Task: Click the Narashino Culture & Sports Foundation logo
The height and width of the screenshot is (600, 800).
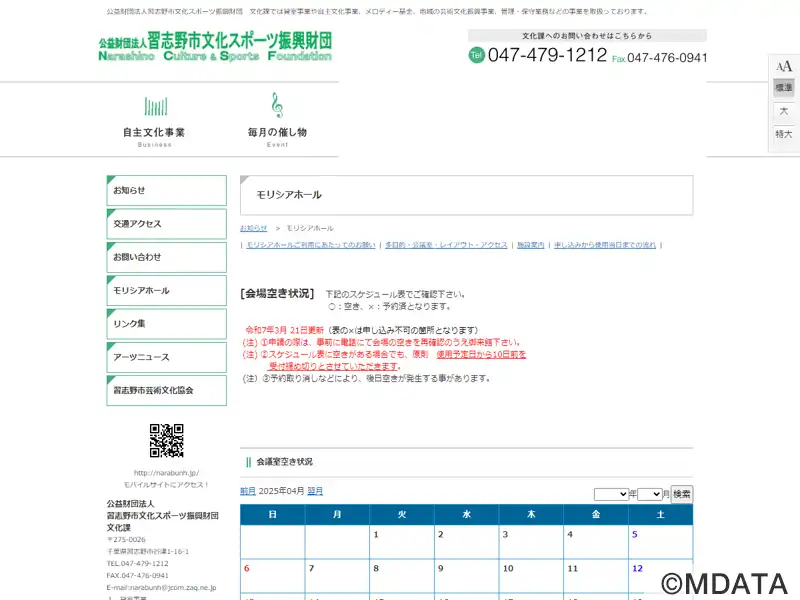Action: [215, 47]
